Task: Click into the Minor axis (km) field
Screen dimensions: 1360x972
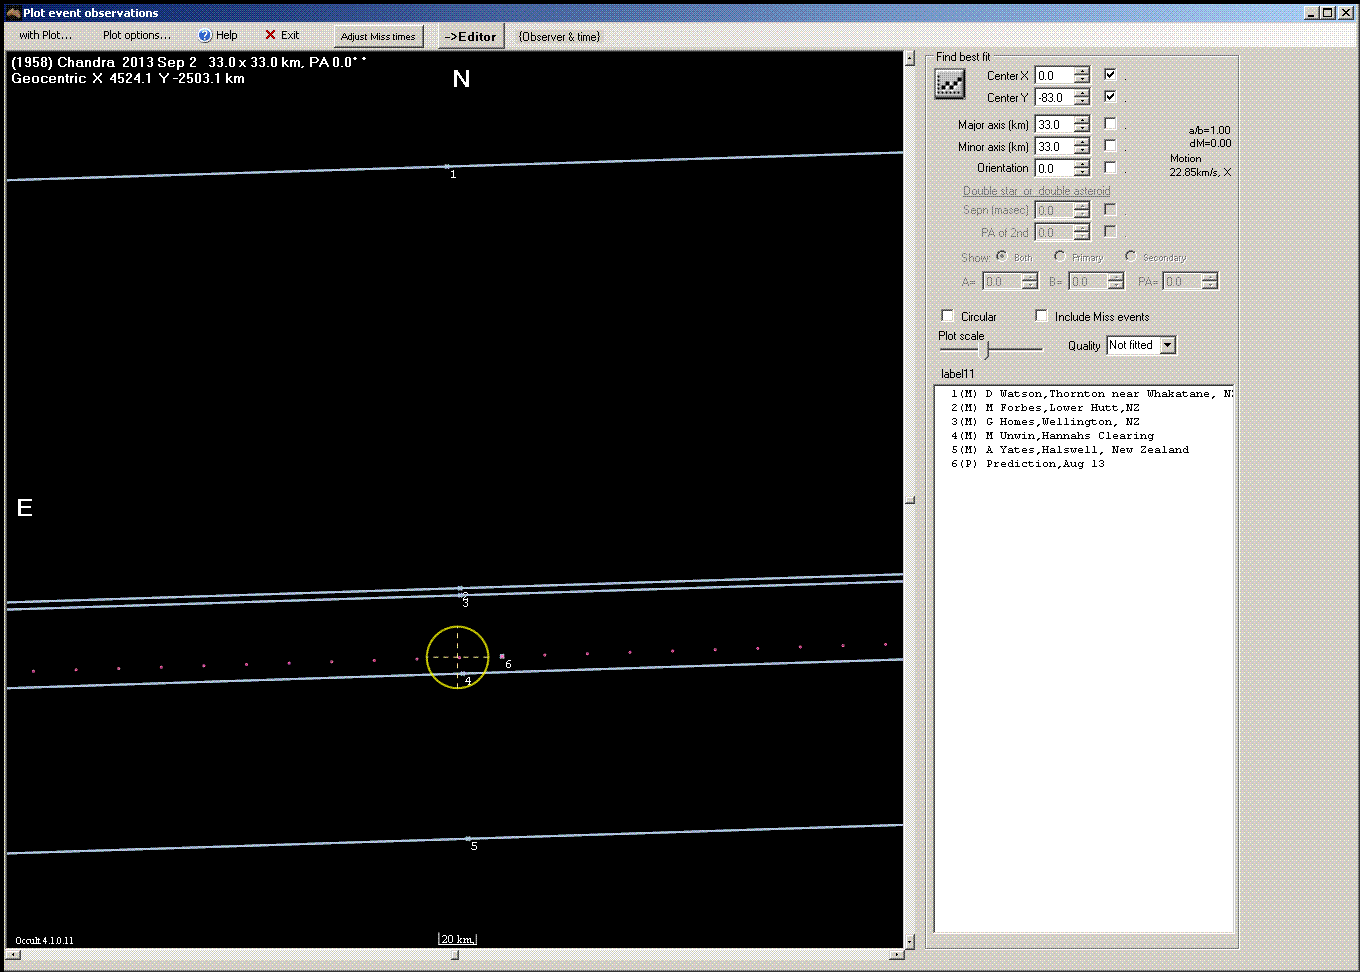Action: pyautogui.click(x=1054, y=147)
